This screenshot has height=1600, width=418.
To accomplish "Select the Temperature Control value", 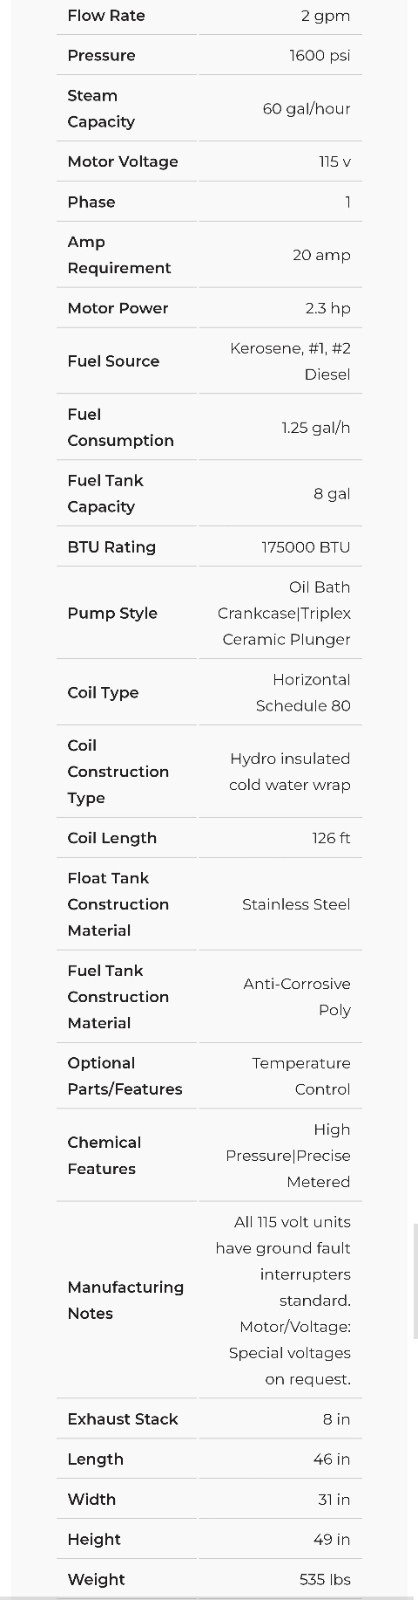I will click(x=301, y=1076).
